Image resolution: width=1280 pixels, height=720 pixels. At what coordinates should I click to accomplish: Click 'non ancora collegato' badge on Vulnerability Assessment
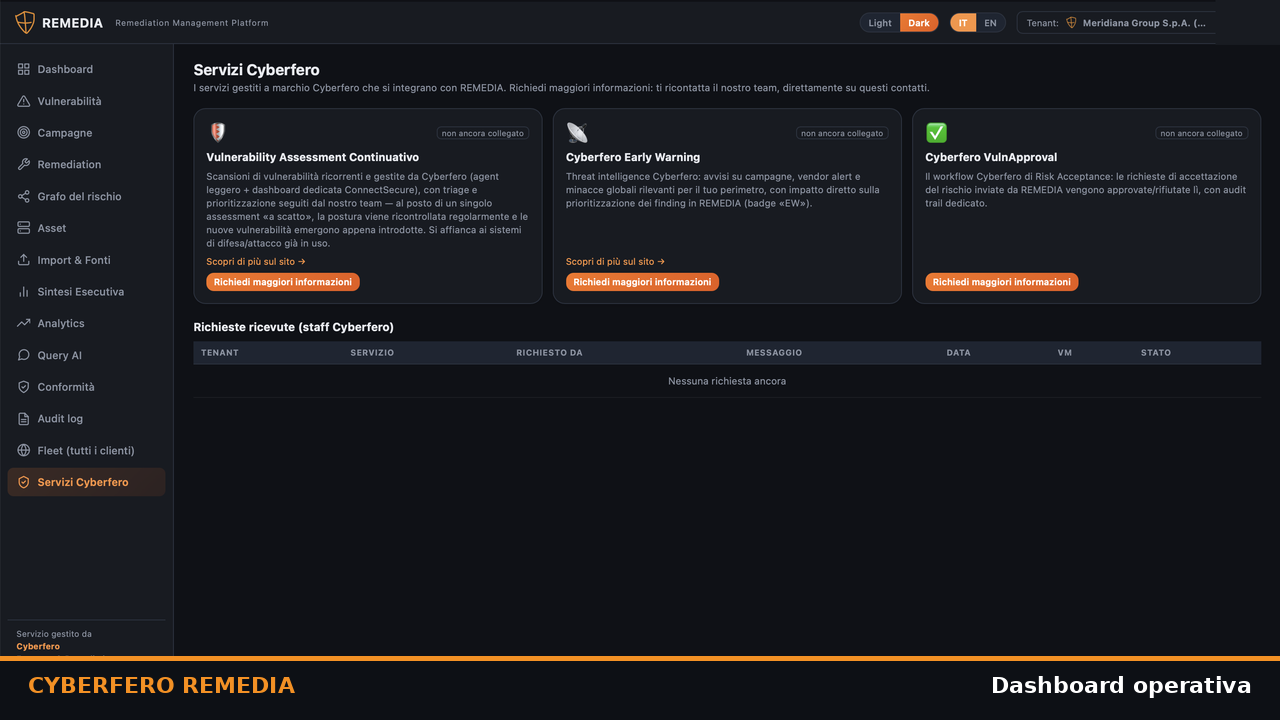(483, 133)
